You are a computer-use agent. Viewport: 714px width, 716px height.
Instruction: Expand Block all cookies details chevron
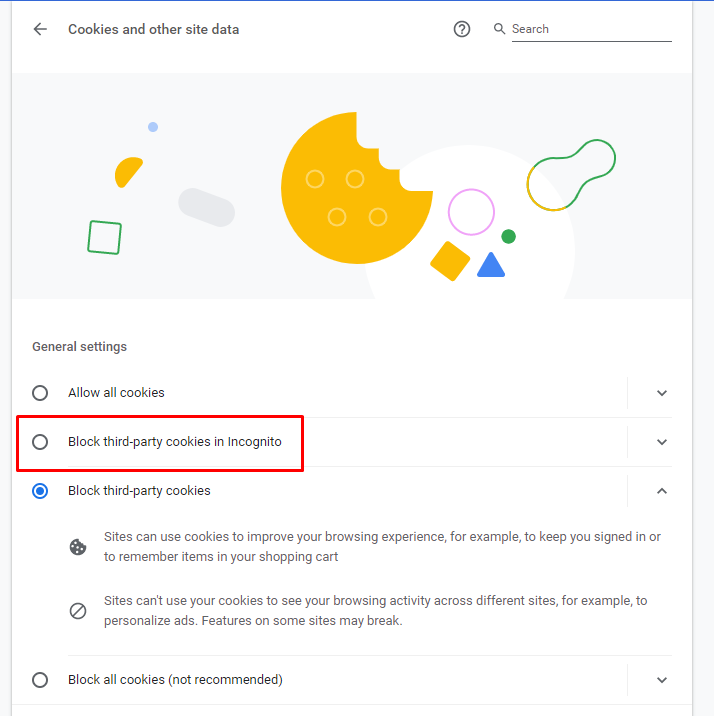(x=662, y=680)
